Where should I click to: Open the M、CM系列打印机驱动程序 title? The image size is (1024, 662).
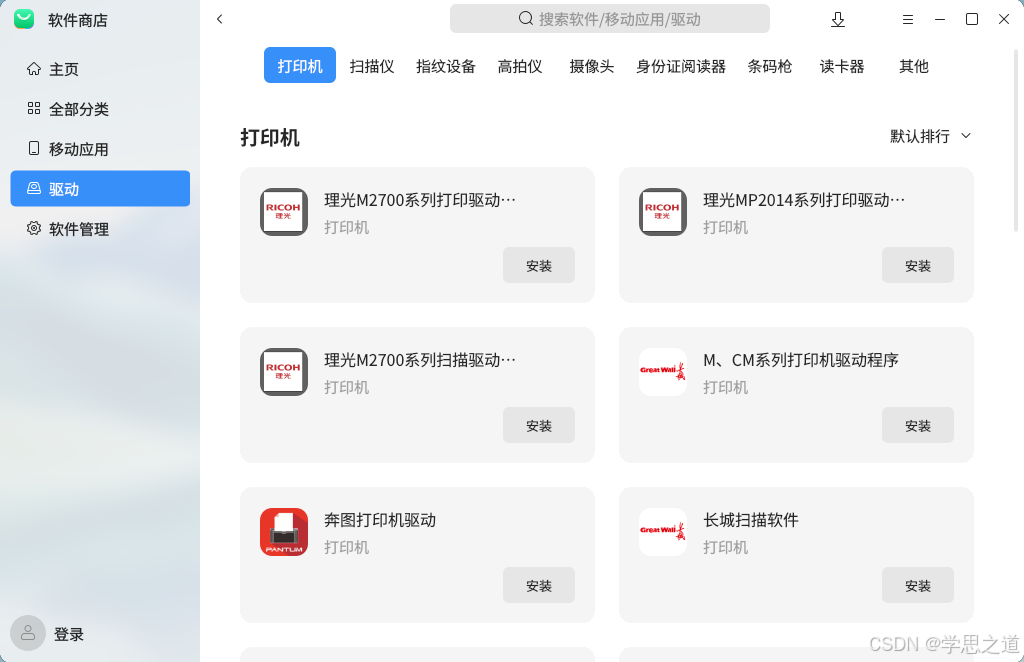point(801,360)
